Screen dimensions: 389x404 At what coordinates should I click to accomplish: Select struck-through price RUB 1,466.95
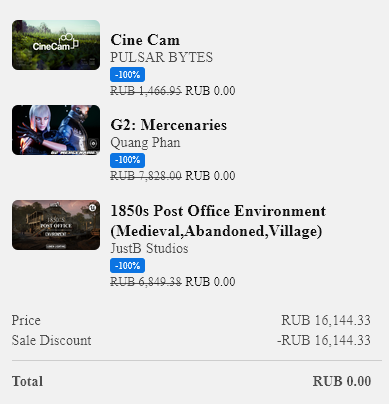(146, 91)
